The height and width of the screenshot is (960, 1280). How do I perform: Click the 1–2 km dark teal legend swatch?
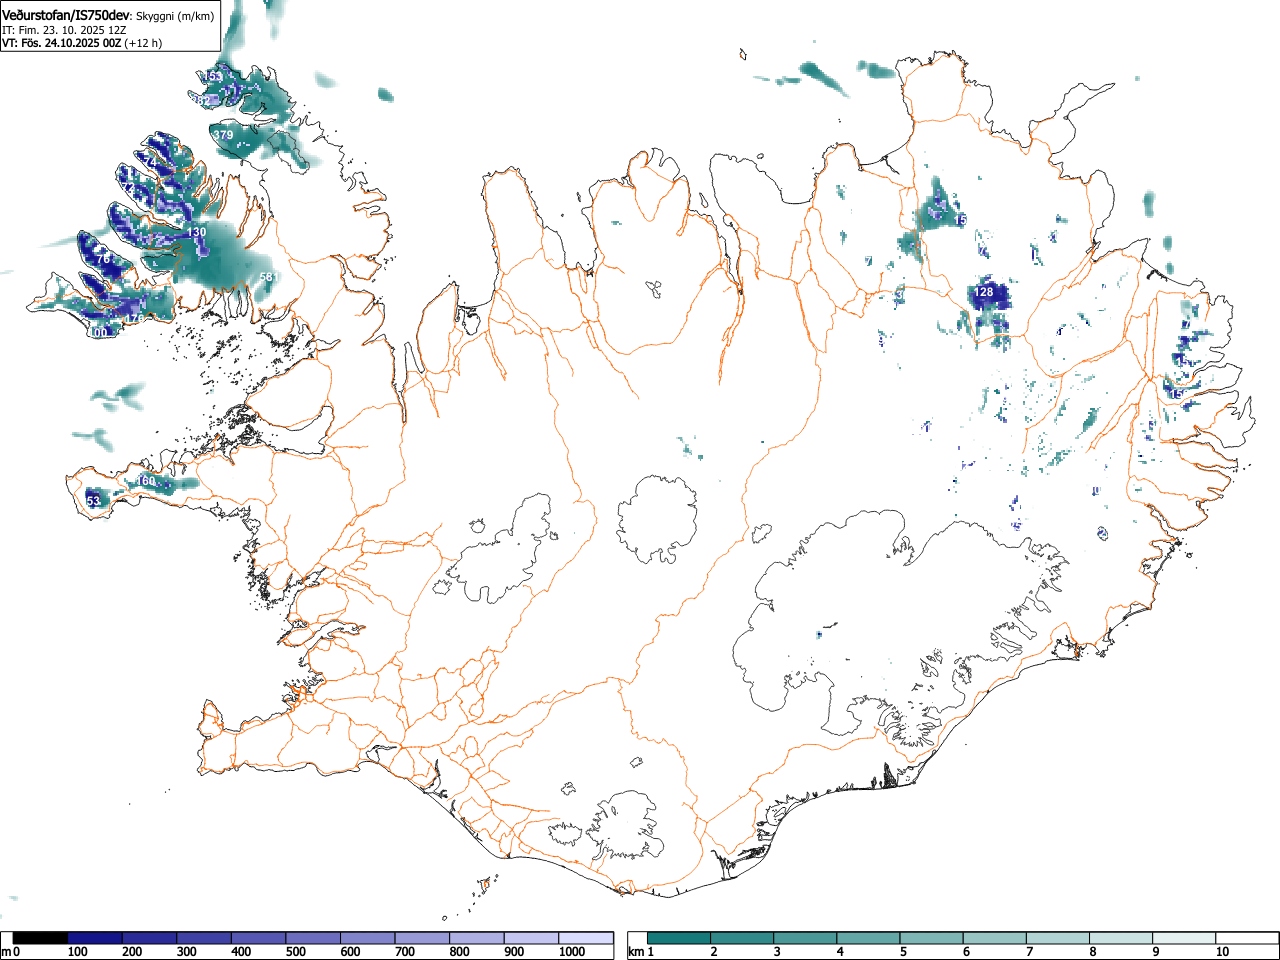[x=679, y=938]
